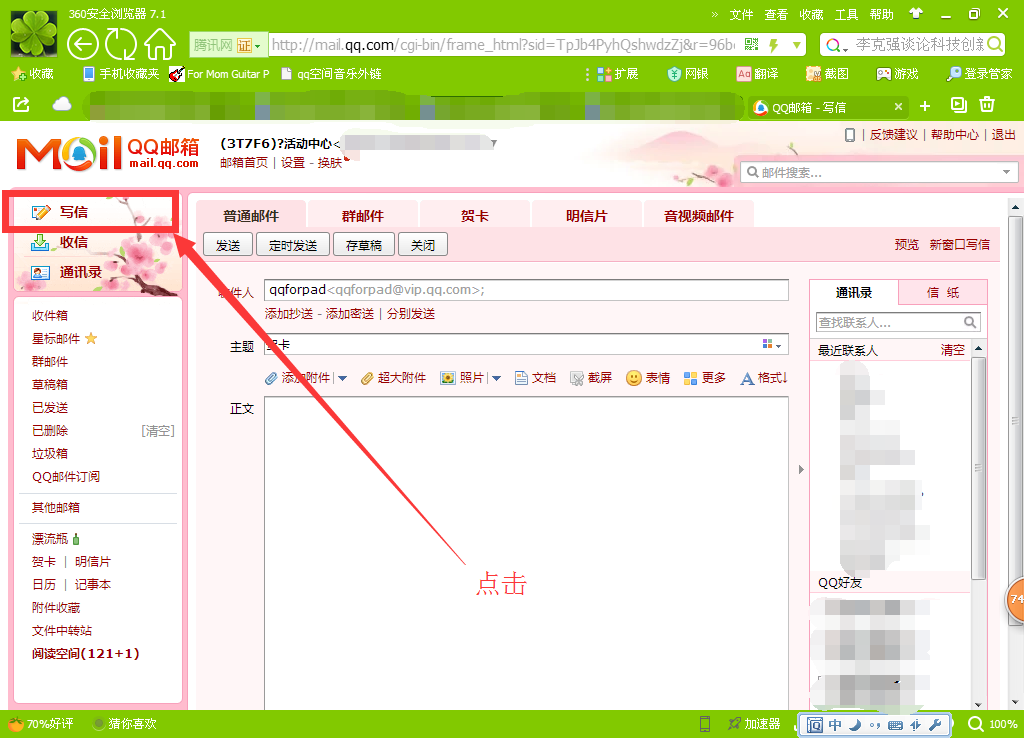
Task: Open the 工具 browser menu
Action: click(x=846, y=14)
